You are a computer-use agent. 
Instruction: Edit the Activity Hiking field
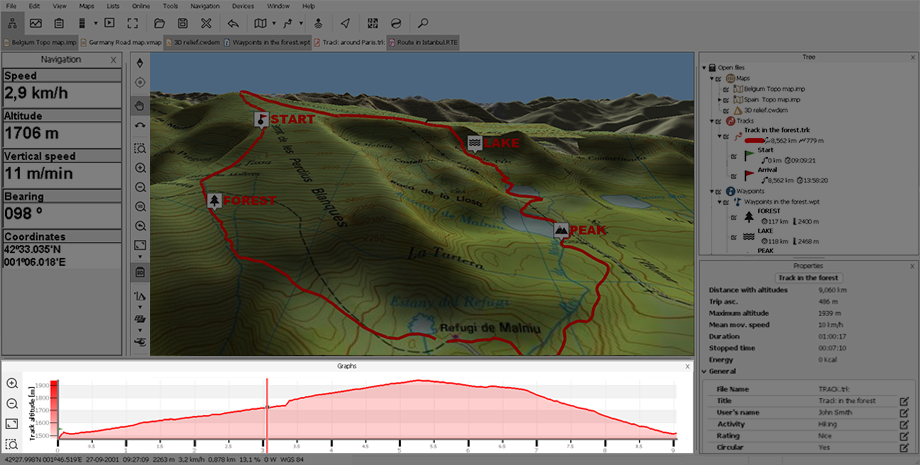coord(903,424)
